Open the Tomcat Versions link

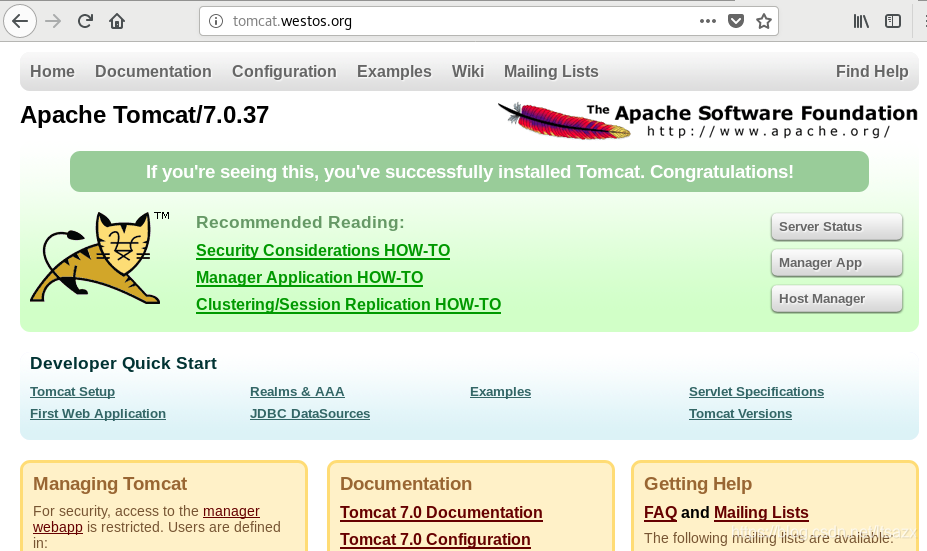pos(740,414)
